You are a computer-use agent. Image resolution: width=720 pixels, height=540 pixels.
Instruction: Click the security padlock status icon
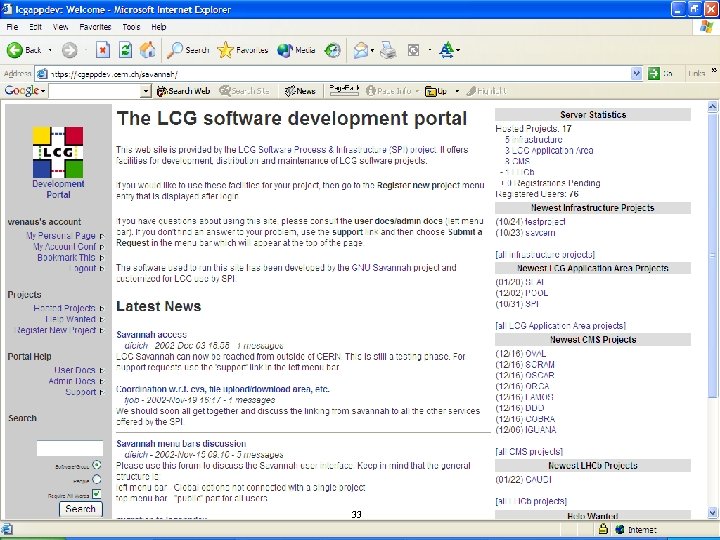coord(603,529)
